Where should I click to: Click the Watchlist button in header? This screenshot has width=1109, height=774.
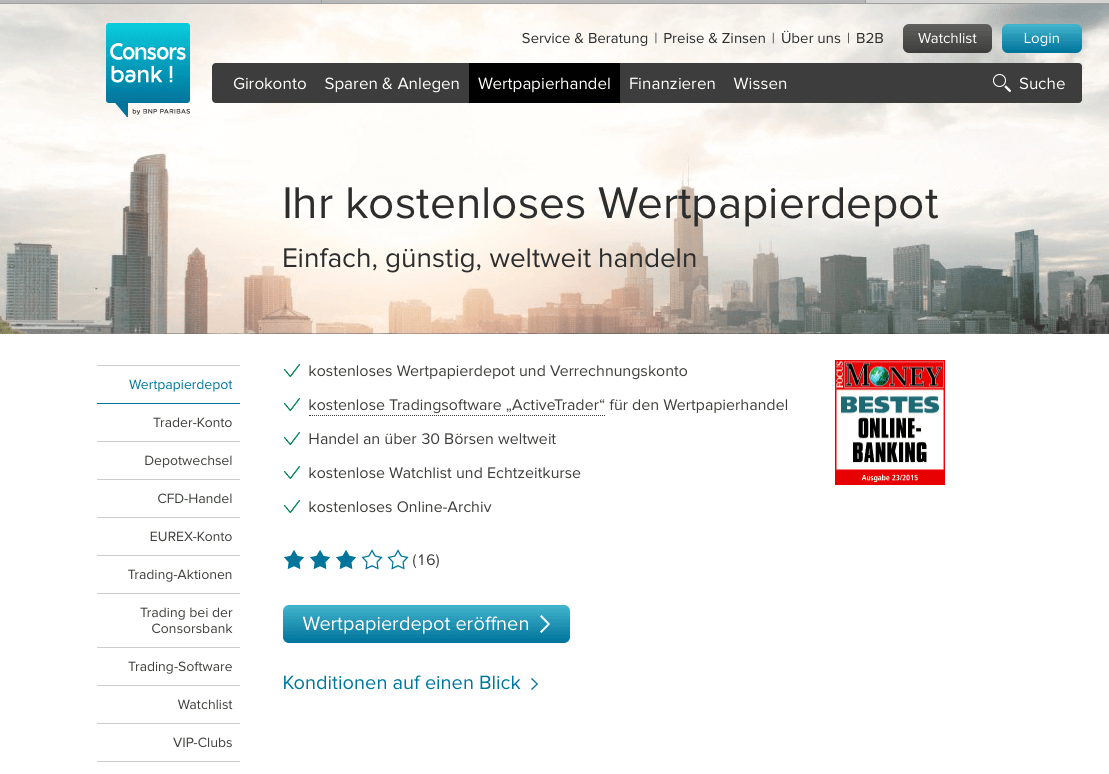947,38
